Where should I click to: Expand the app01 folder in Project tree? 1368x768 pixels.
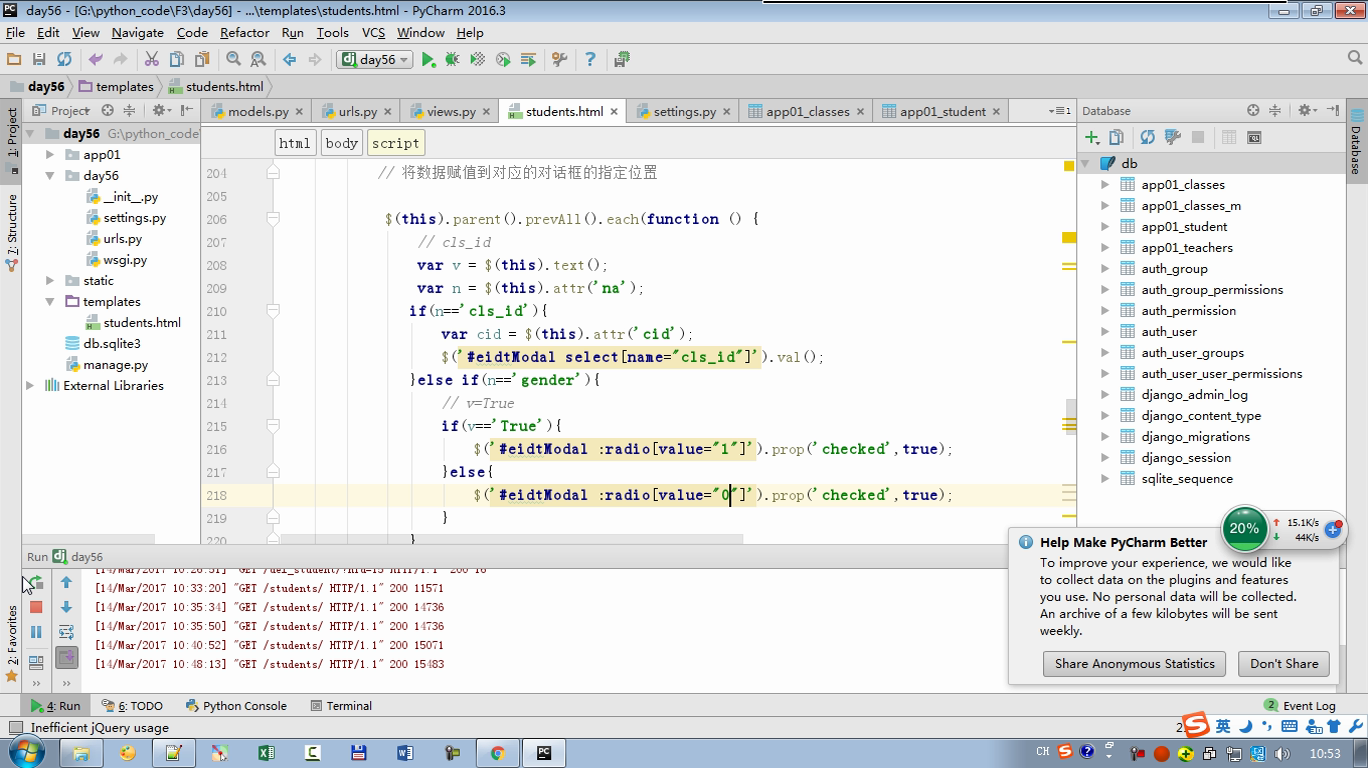[x=50, y=155]
